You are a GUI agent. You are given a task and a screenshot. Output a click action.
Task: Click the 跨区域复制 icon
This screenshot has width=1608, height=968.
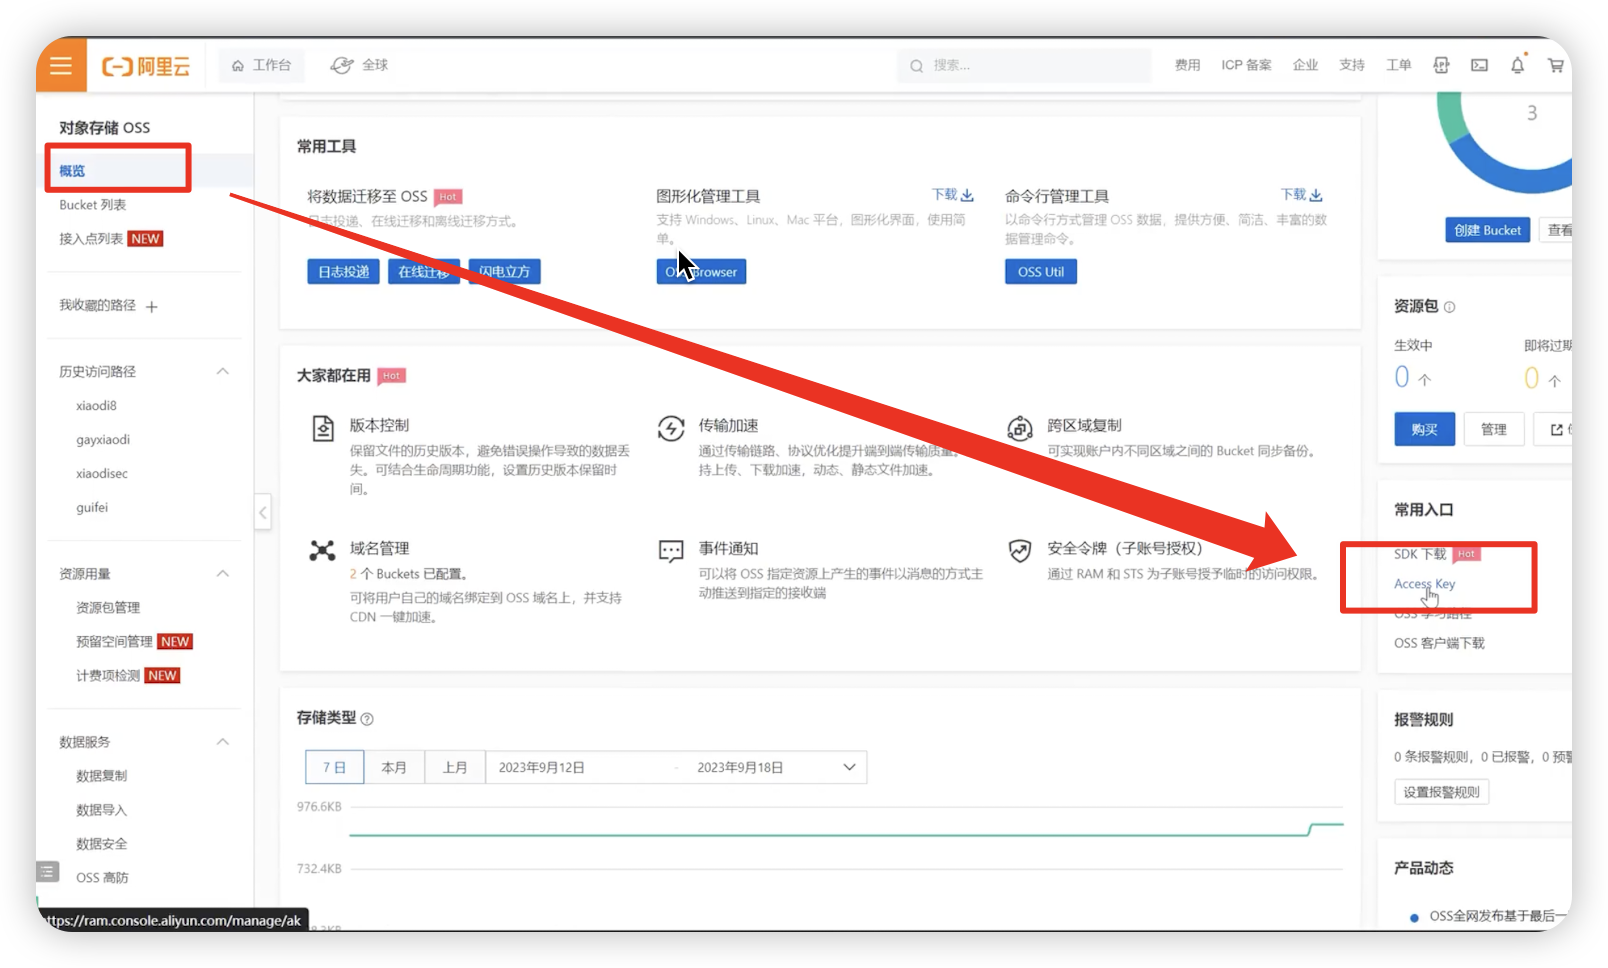click(1020, 429)
